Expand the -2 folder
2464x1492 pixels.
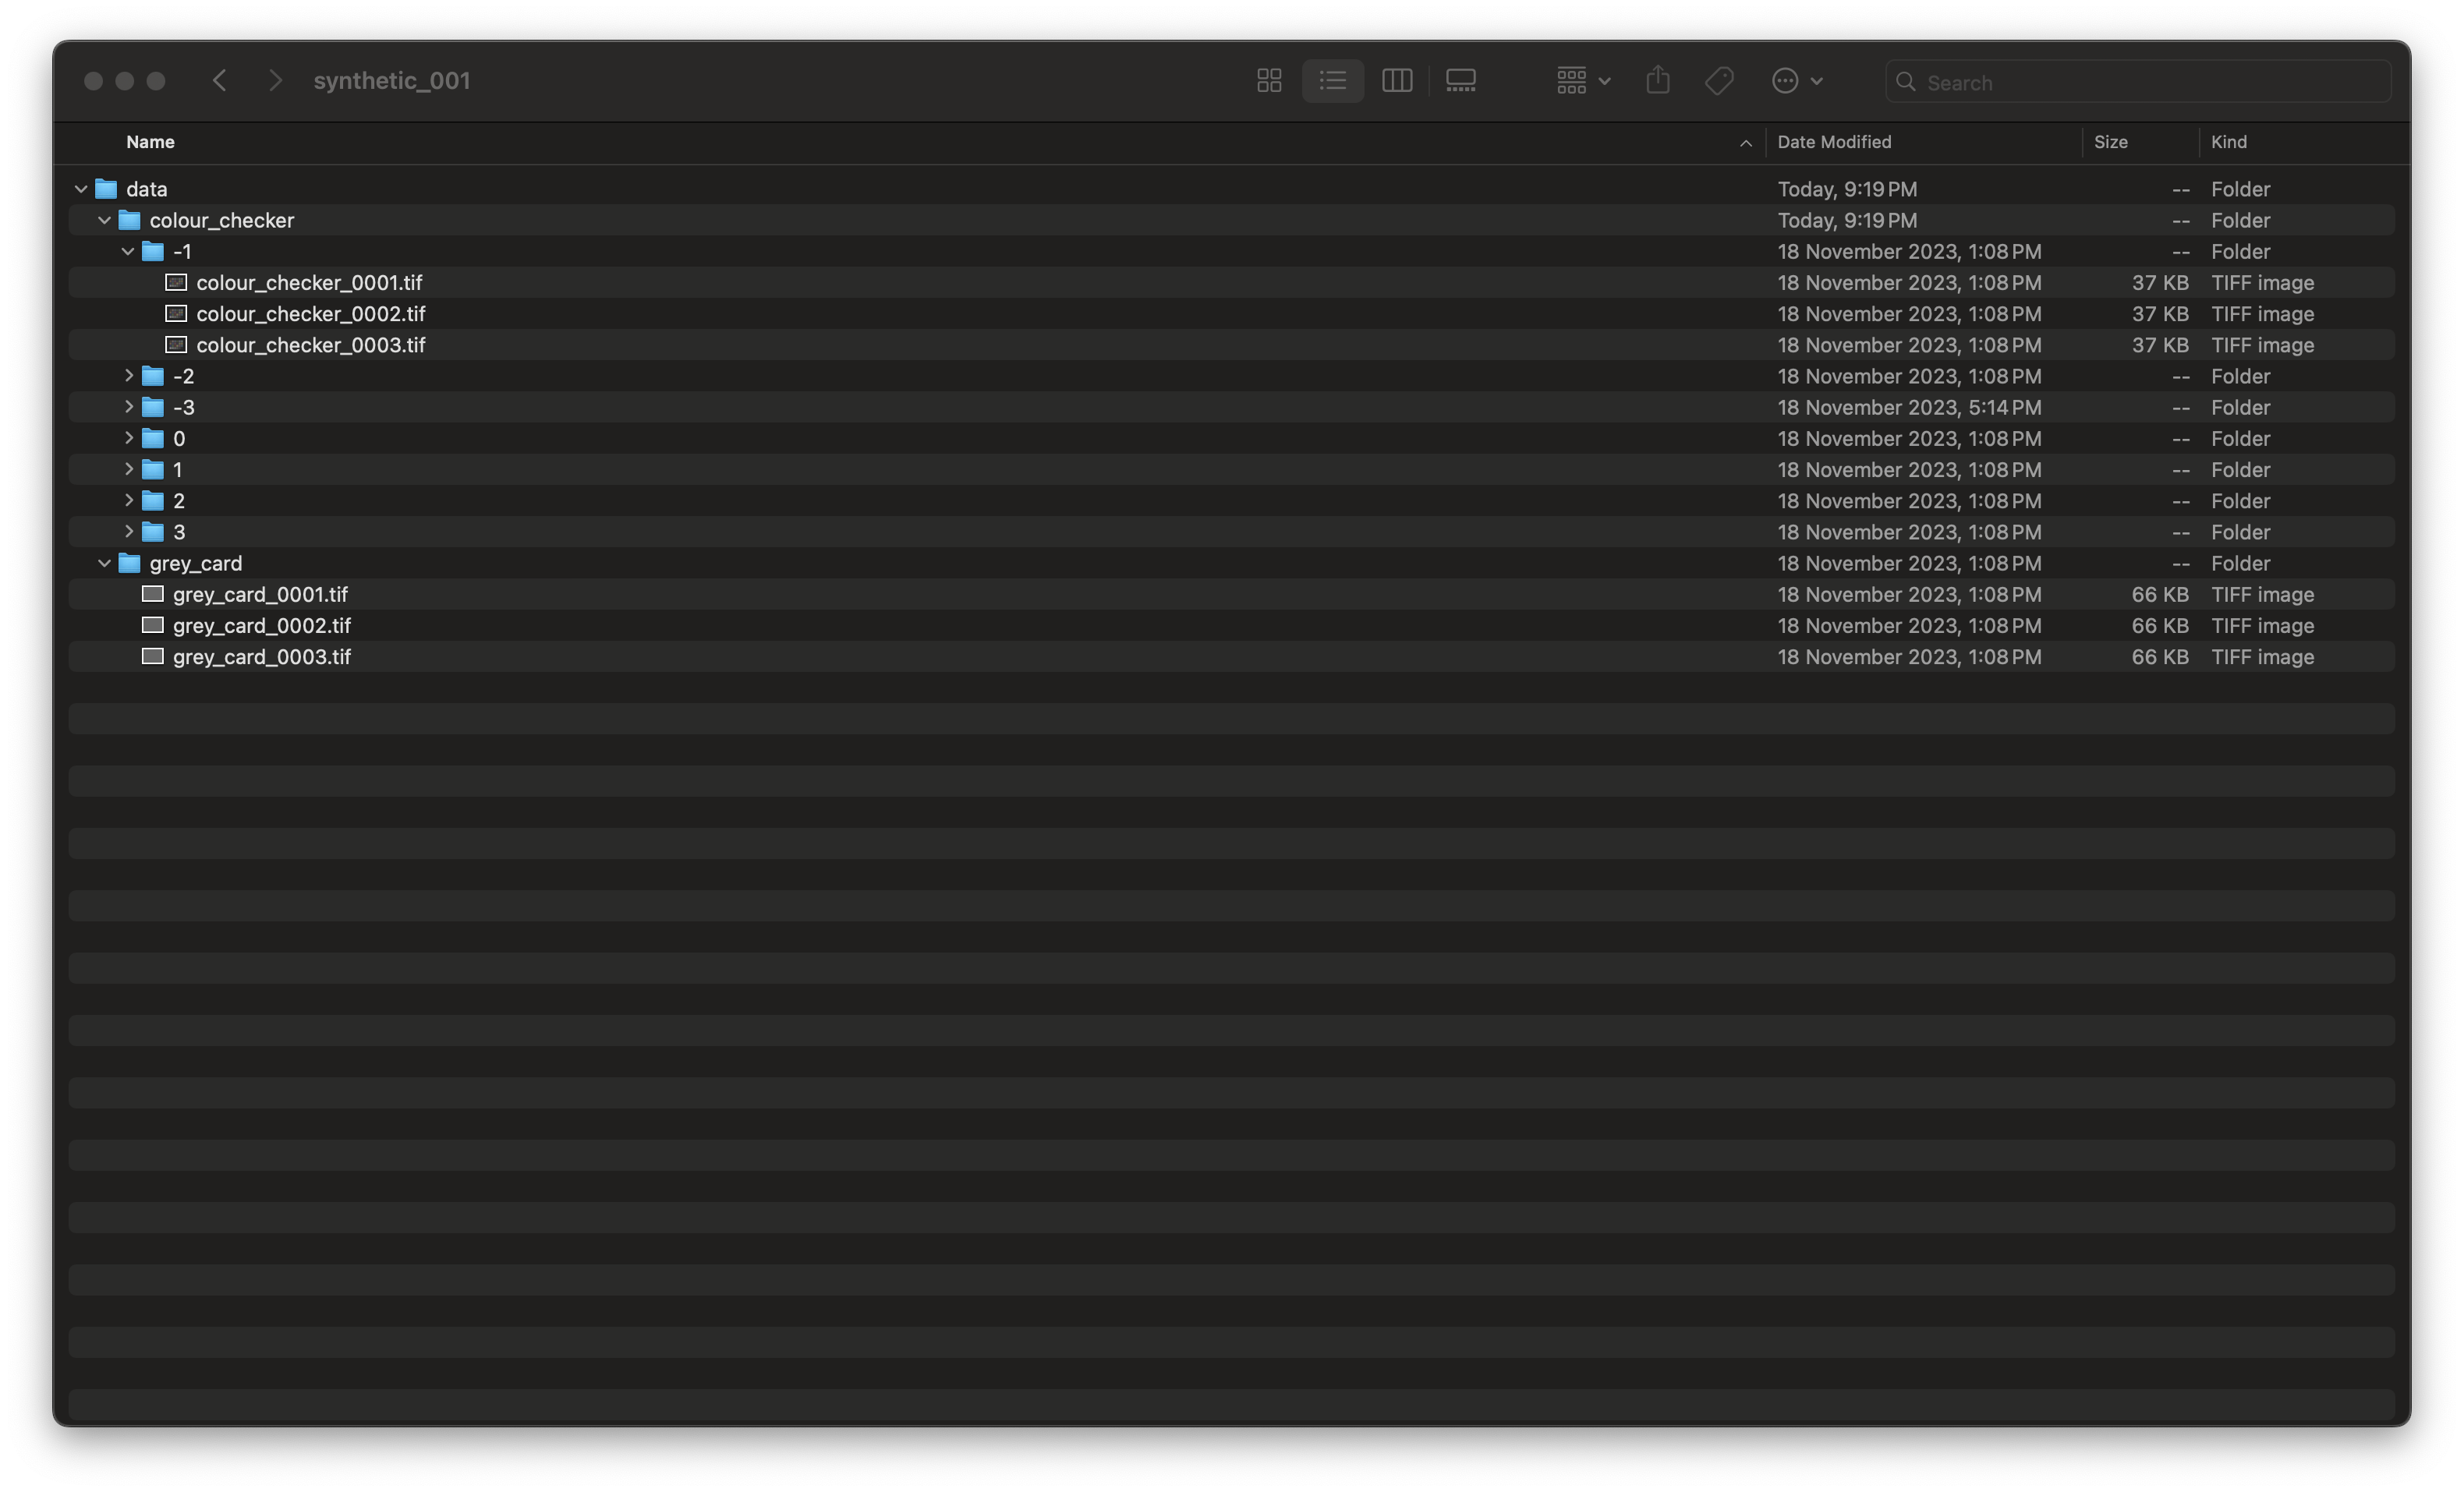[x=128, y=376]
